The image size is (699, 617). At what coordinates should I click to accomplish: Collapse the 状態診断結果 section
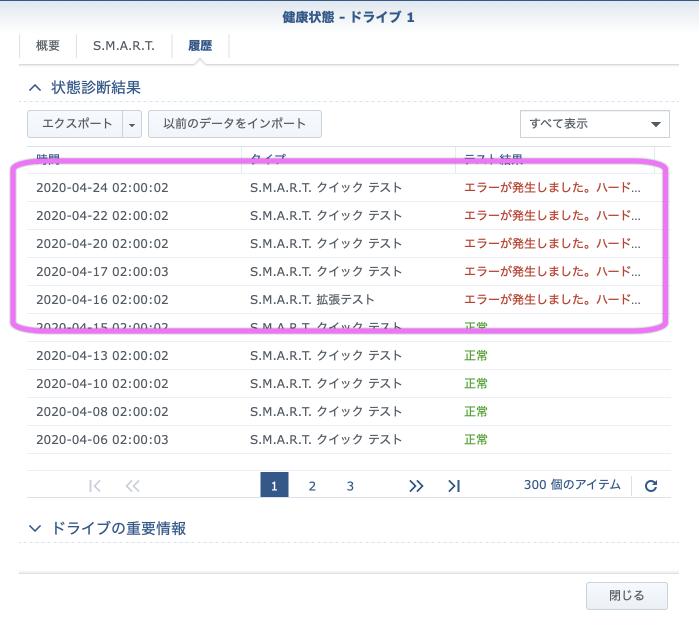(36, 88)
